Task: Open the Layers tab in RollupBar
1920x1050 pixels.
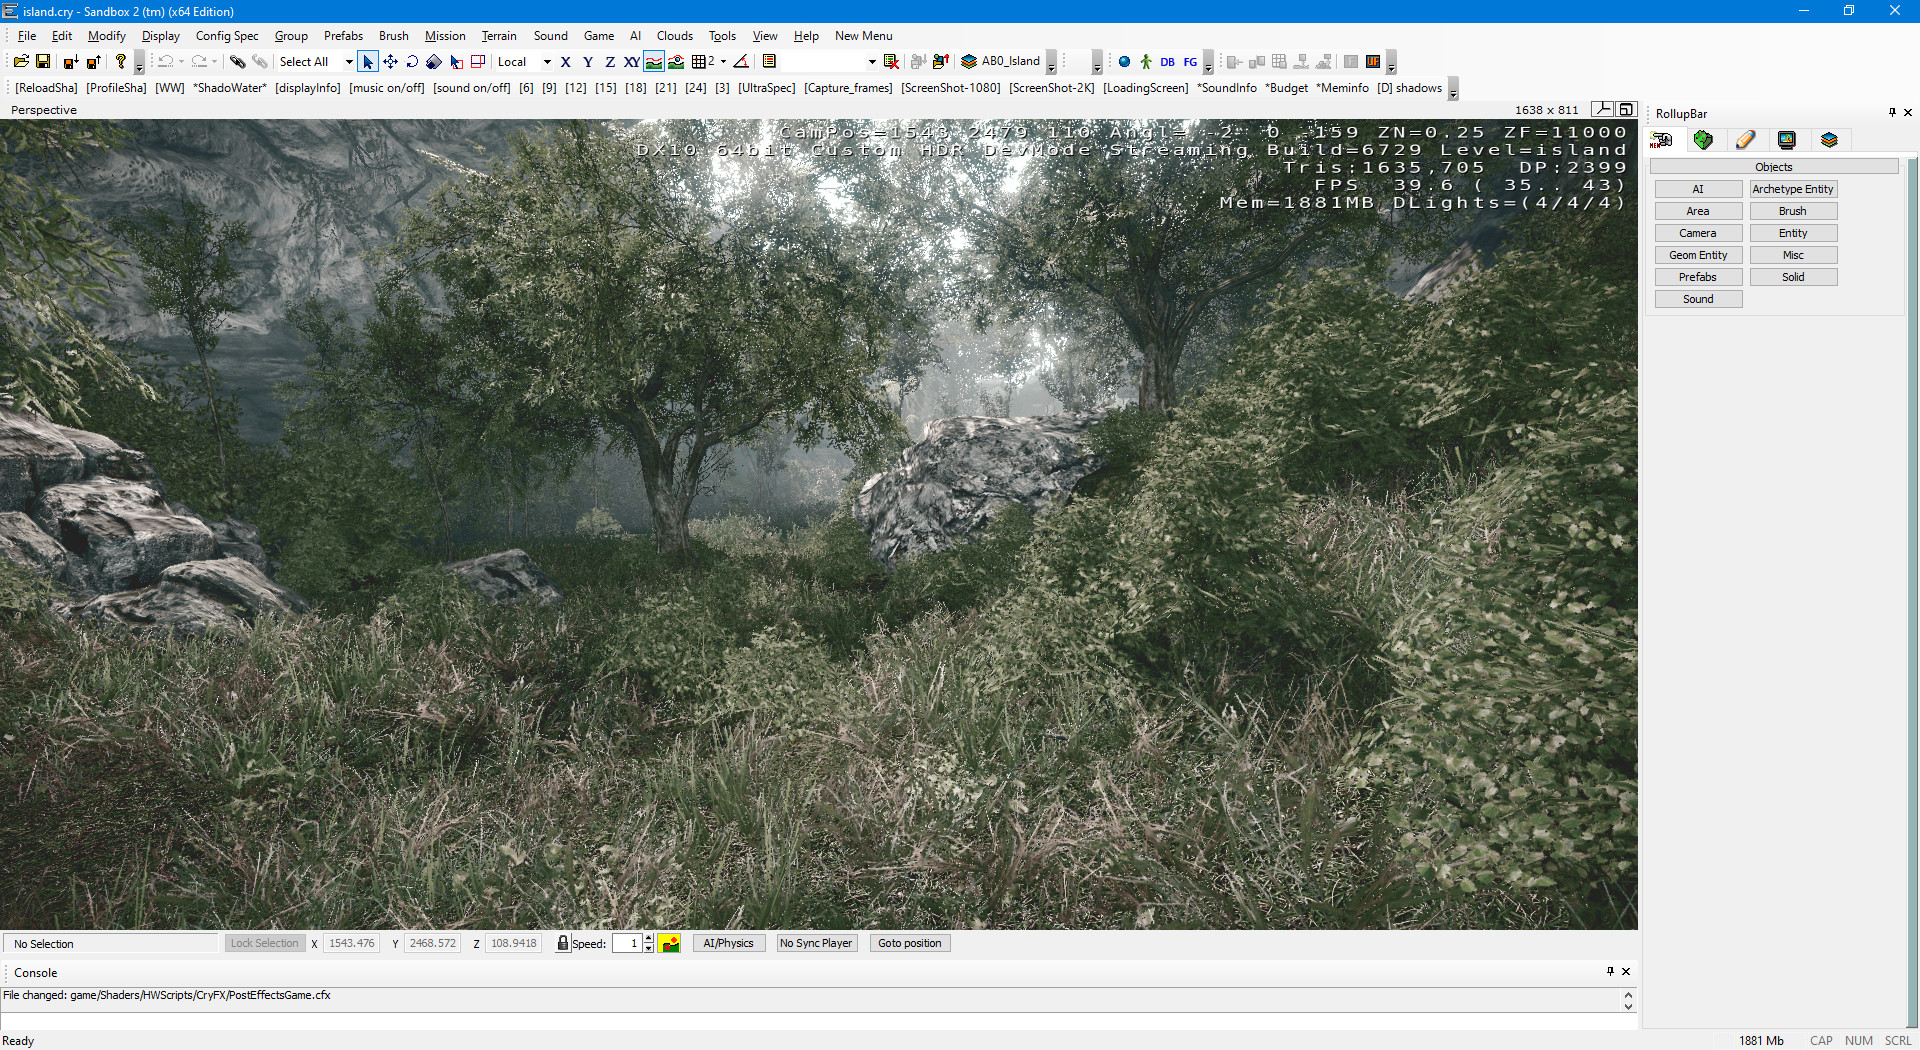Action: [x=1829, y=140]
